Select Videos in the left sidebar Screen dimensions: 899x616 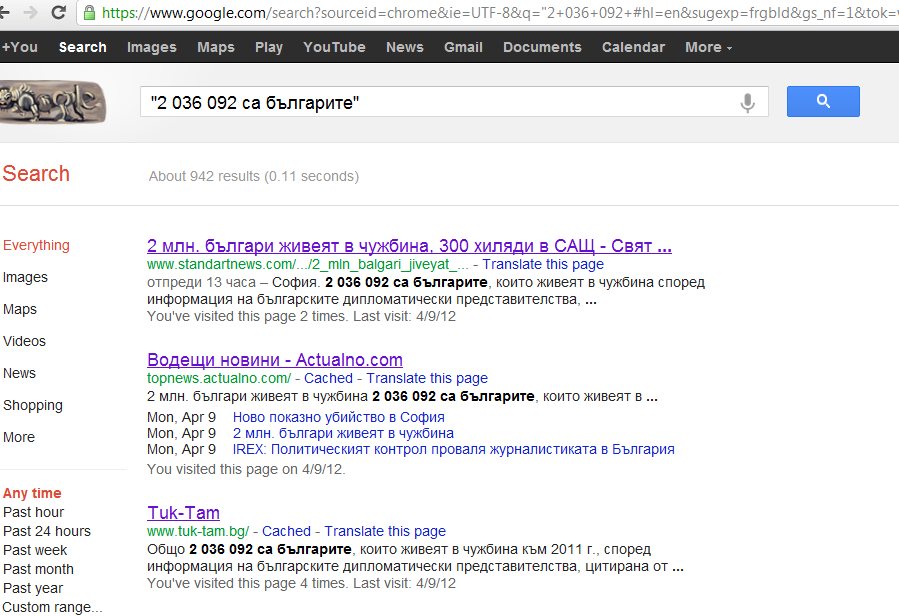(x=24, y=341)
